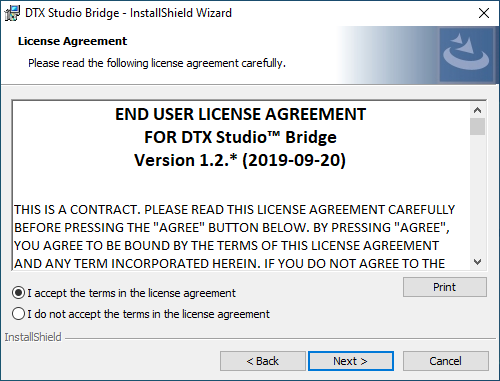Screen dimensions: 500x381
Task: Click the installer icon in the title bar
Action: 12,13
